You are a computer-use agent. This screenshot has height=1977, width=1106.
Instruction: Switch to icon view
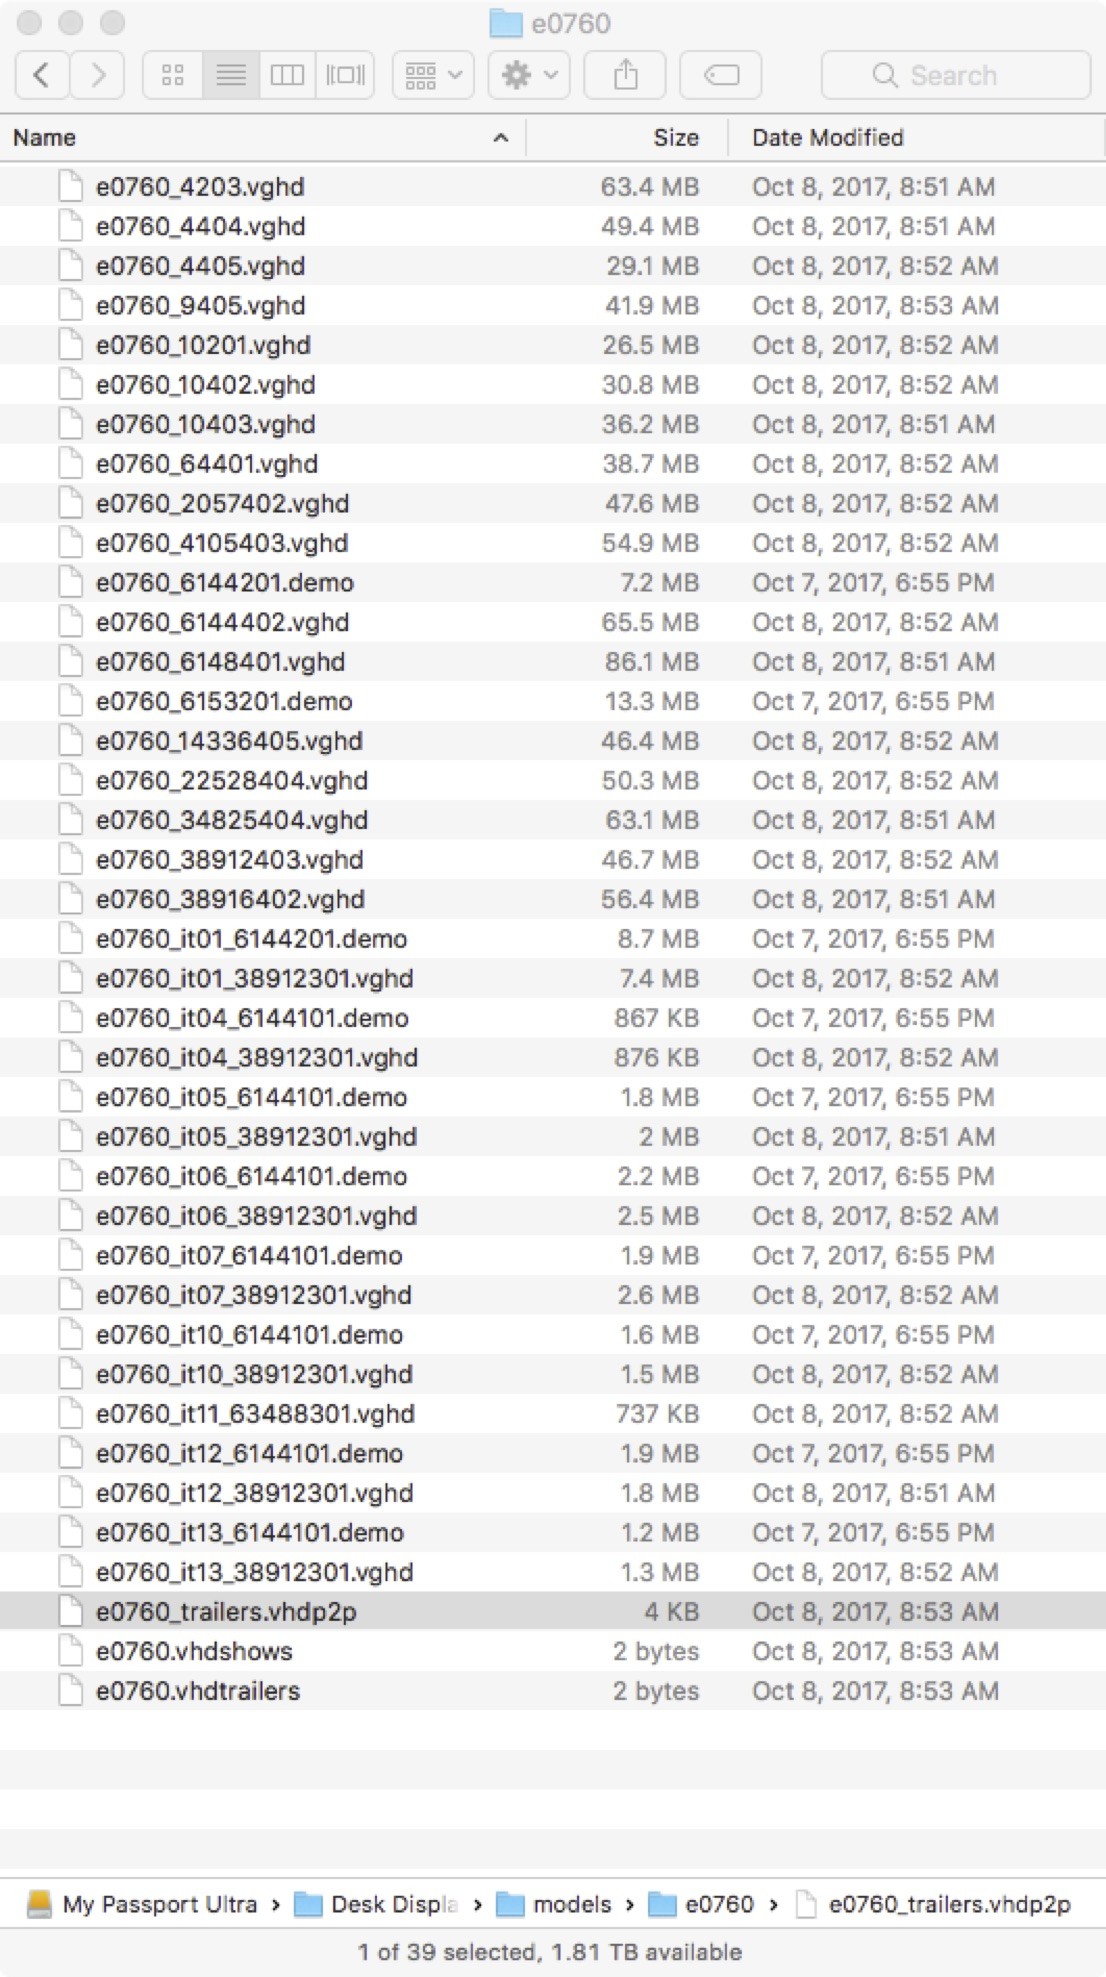[173, 75]
